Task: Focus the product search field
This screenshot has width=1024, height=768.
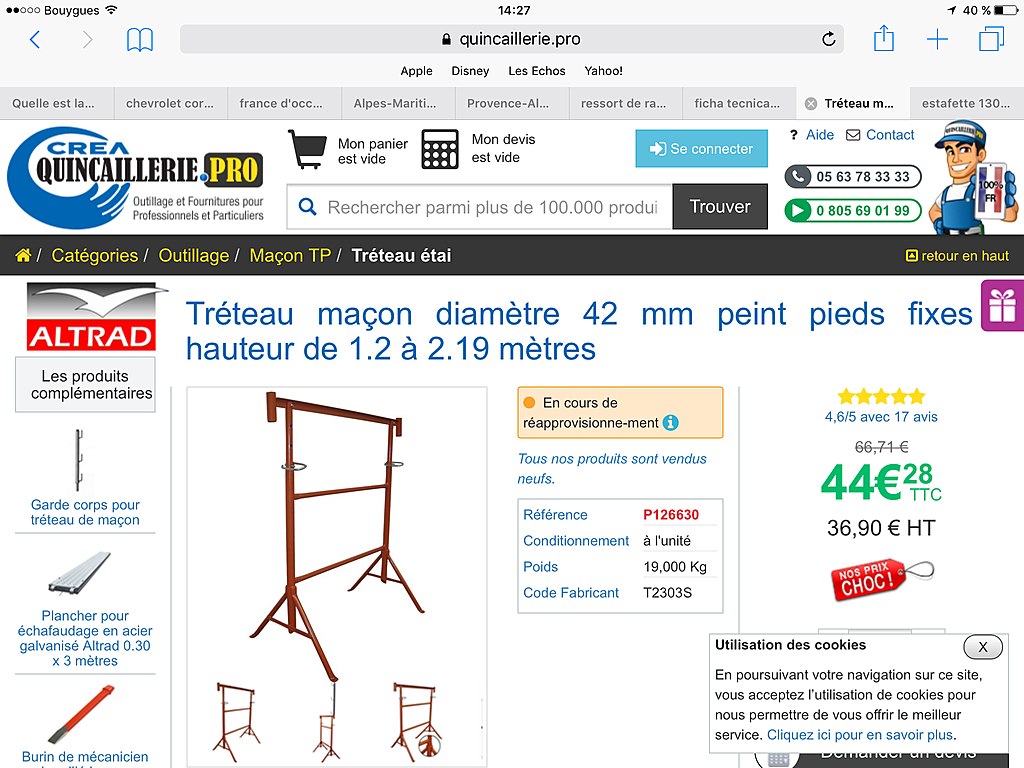Action: (479, 207)
